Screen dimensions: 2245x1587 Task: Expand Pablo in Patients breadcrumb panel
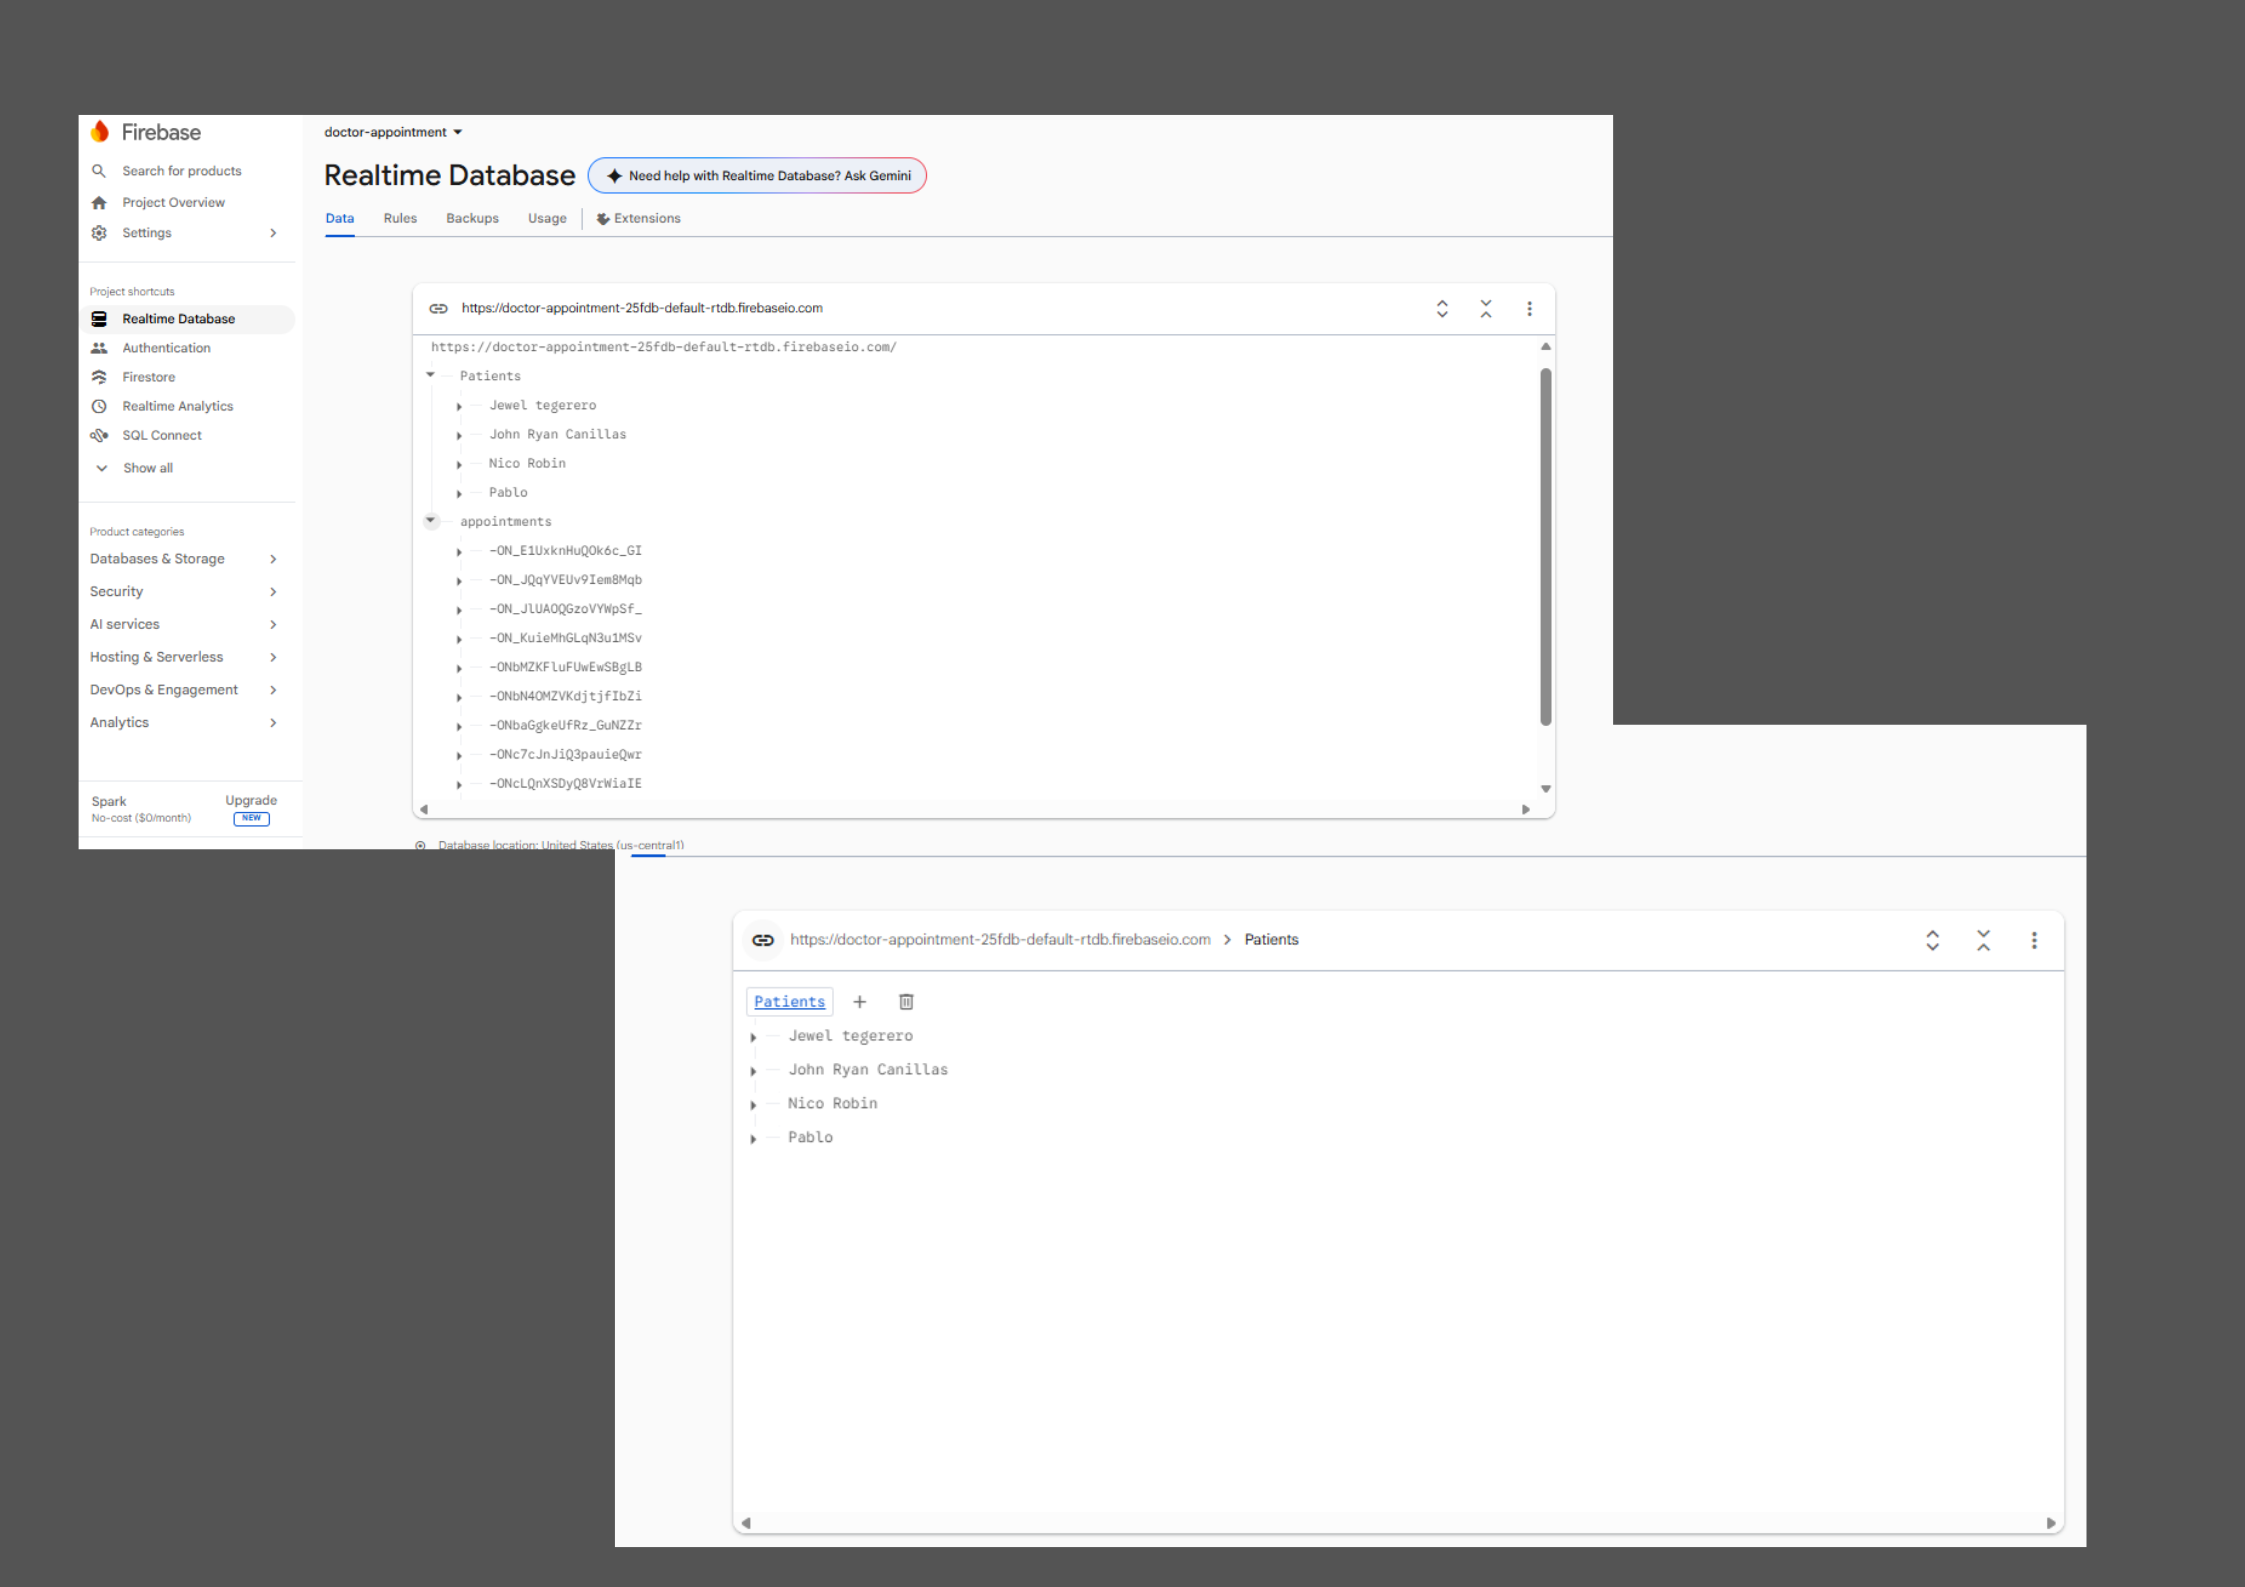point(753,1139)
